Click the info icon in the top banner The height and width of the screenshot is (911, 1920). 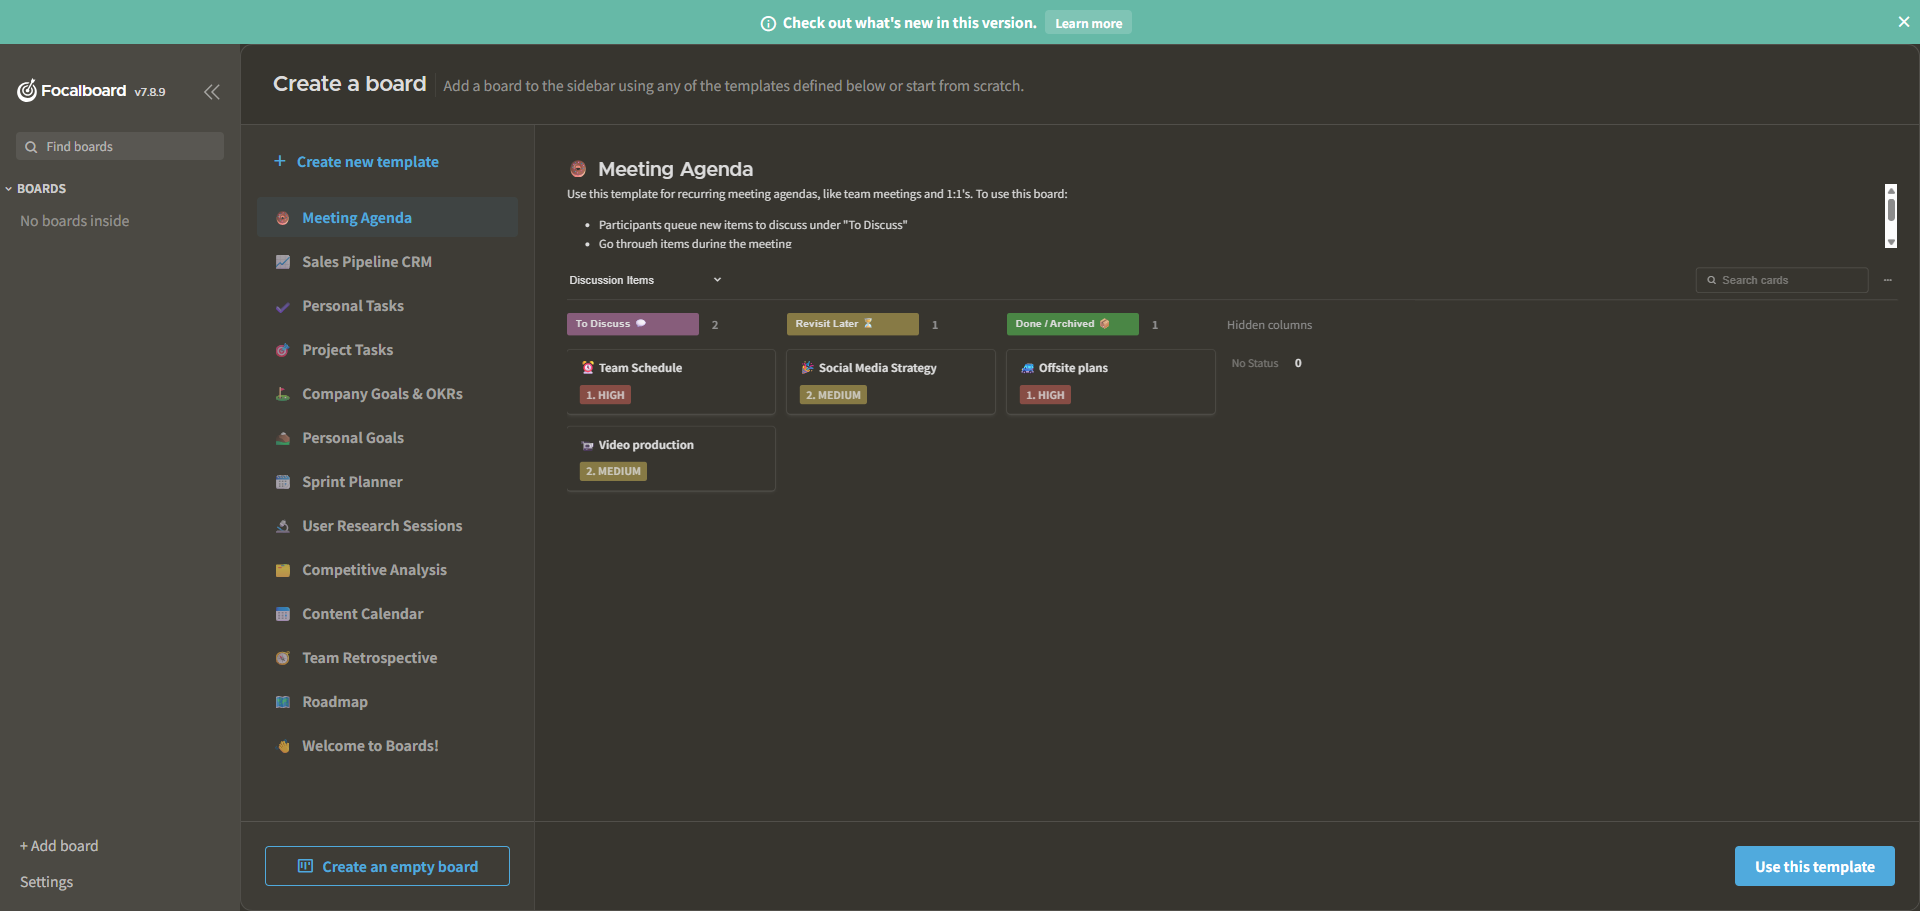pyautogui.click(x=768, y=23)
